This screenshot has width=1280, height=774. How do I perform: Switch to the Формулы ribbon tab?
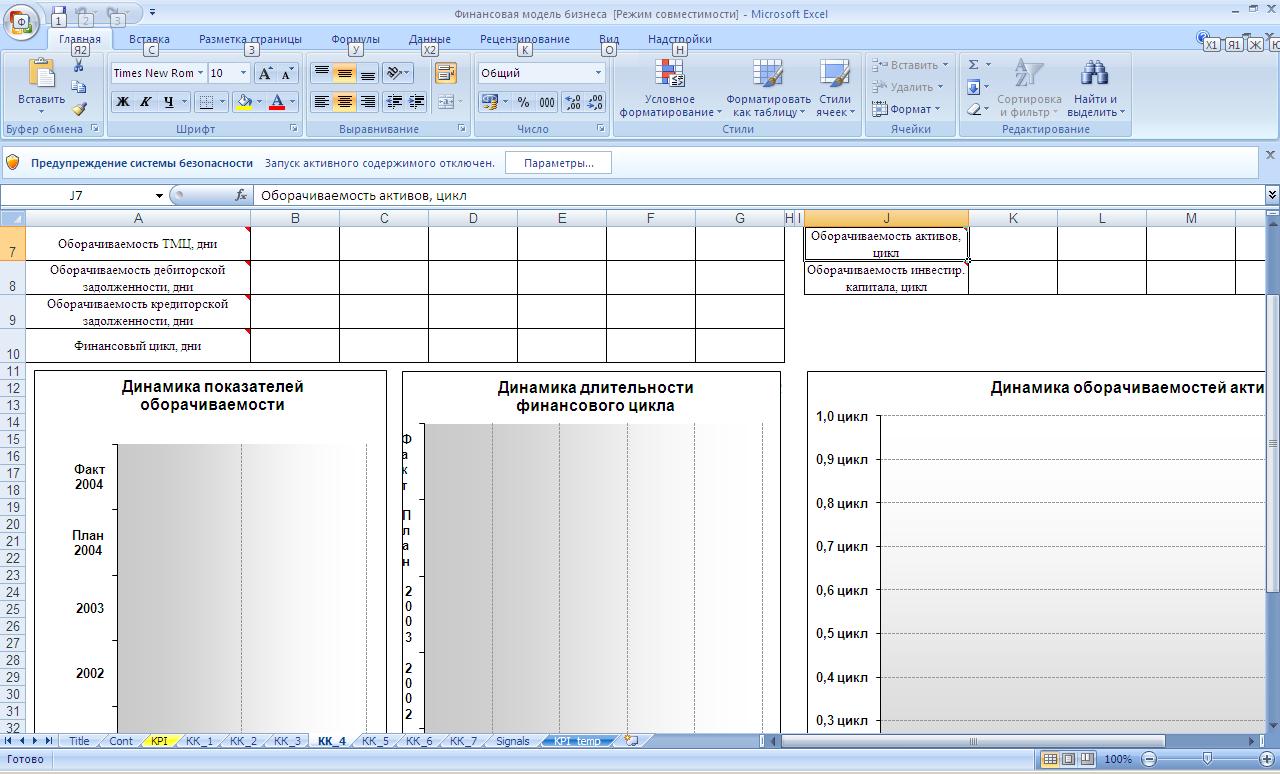[355, 39]
